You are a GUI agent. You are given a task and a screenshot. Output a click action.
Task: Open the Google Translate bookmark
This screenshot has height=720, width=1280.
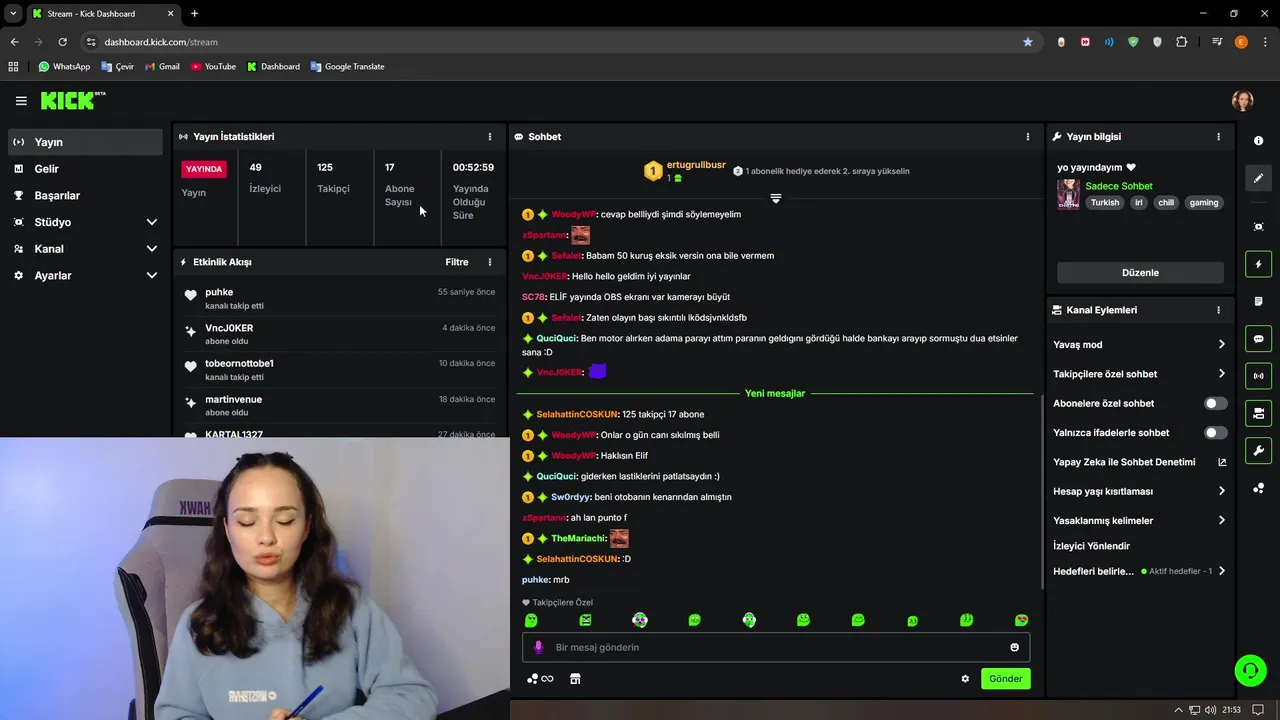click(x=348, y=67)
